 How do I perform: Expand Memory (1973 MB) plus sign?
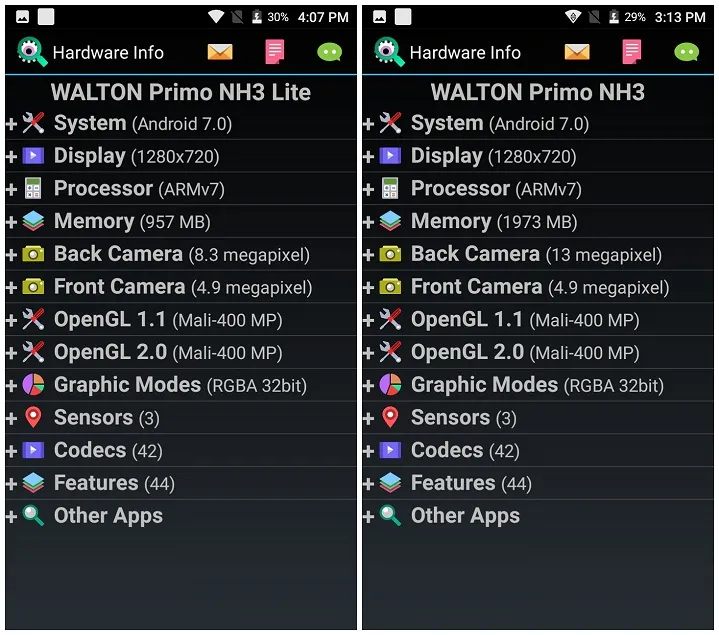368,222
